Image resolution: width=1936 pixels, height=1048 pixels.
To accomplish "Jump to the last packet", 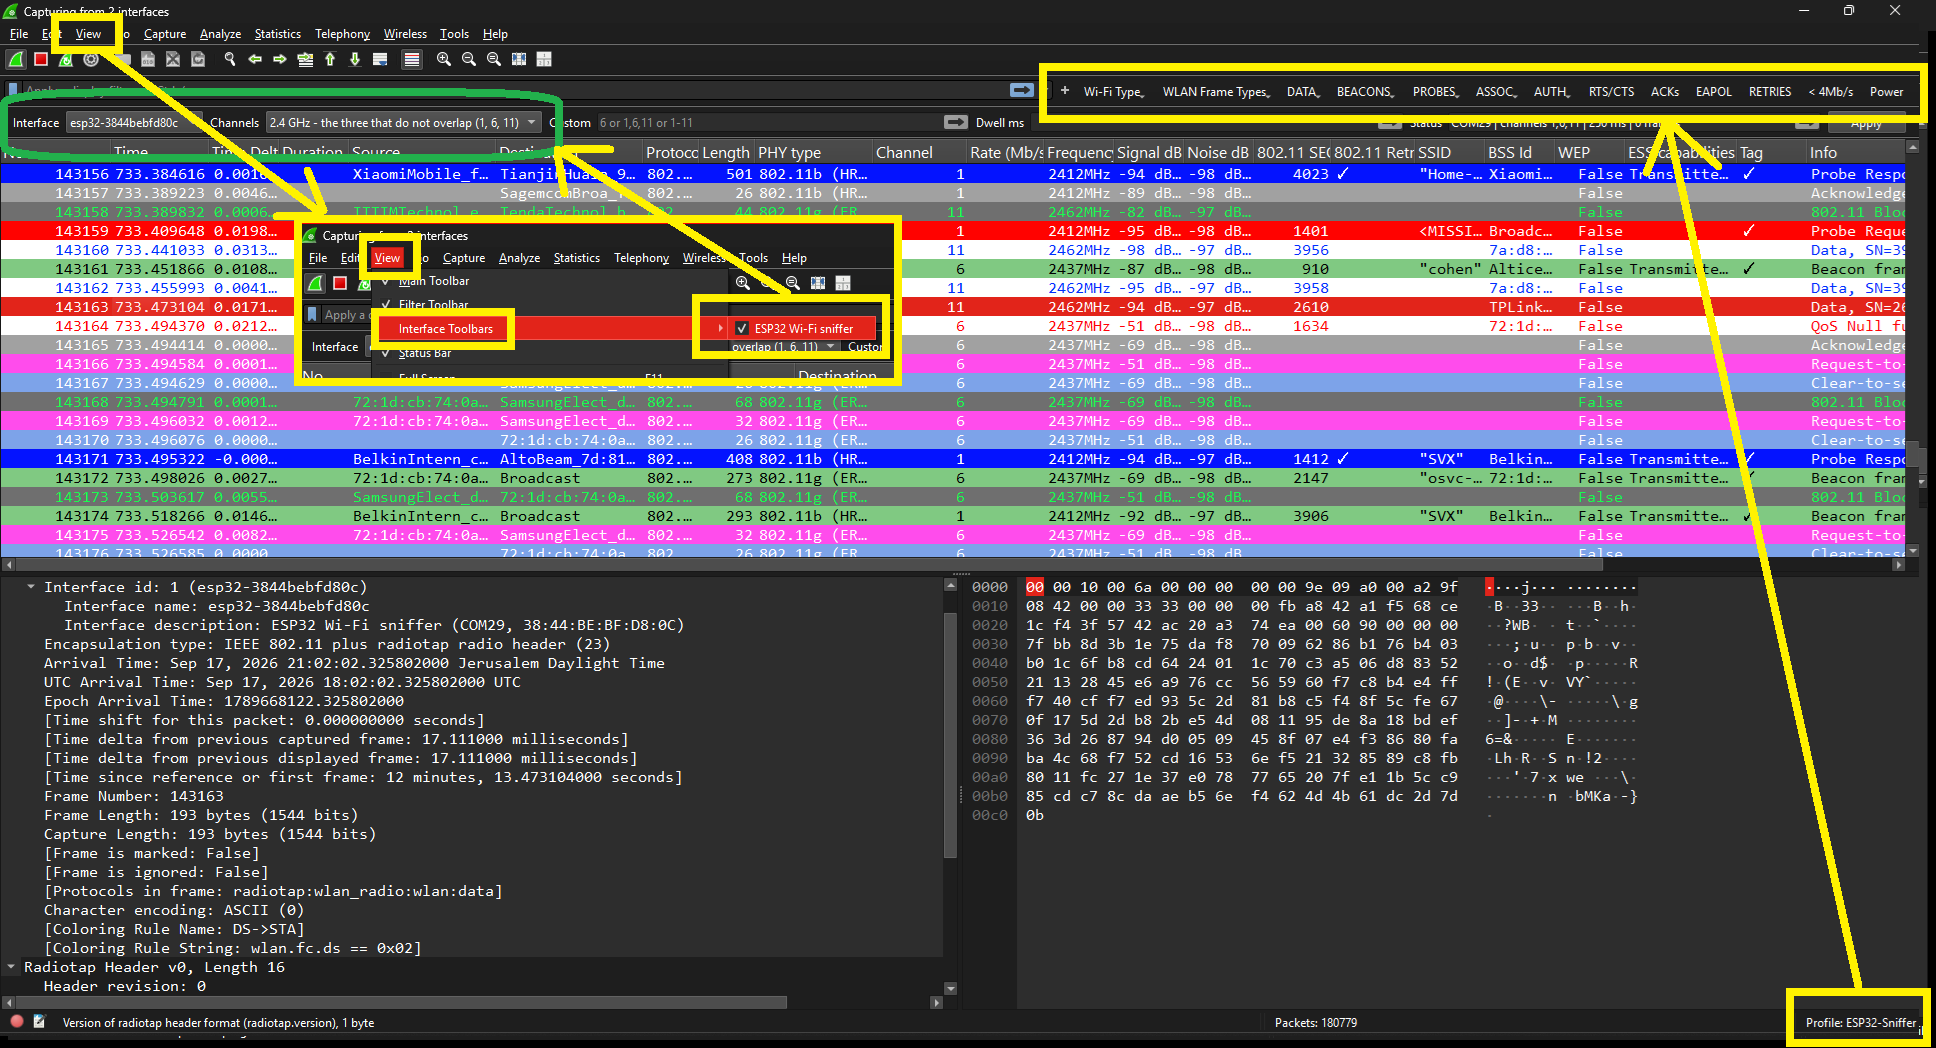I will tap(355, 60).
